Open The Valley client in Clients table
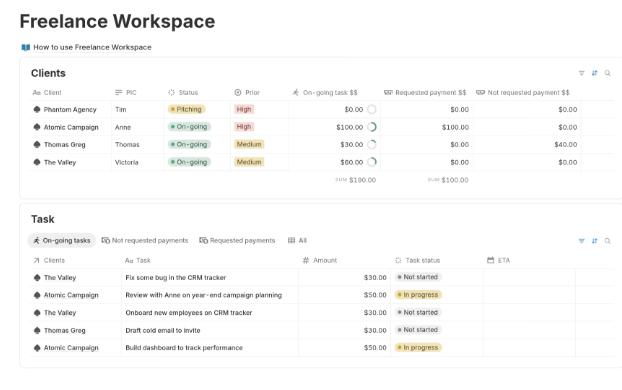Screen dimensions: 622x390 tap(60, 162)
